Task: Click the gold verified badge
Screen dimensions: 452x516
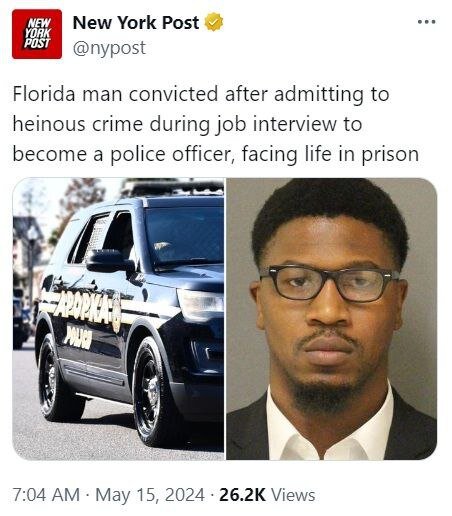Action: pos(214,22)
